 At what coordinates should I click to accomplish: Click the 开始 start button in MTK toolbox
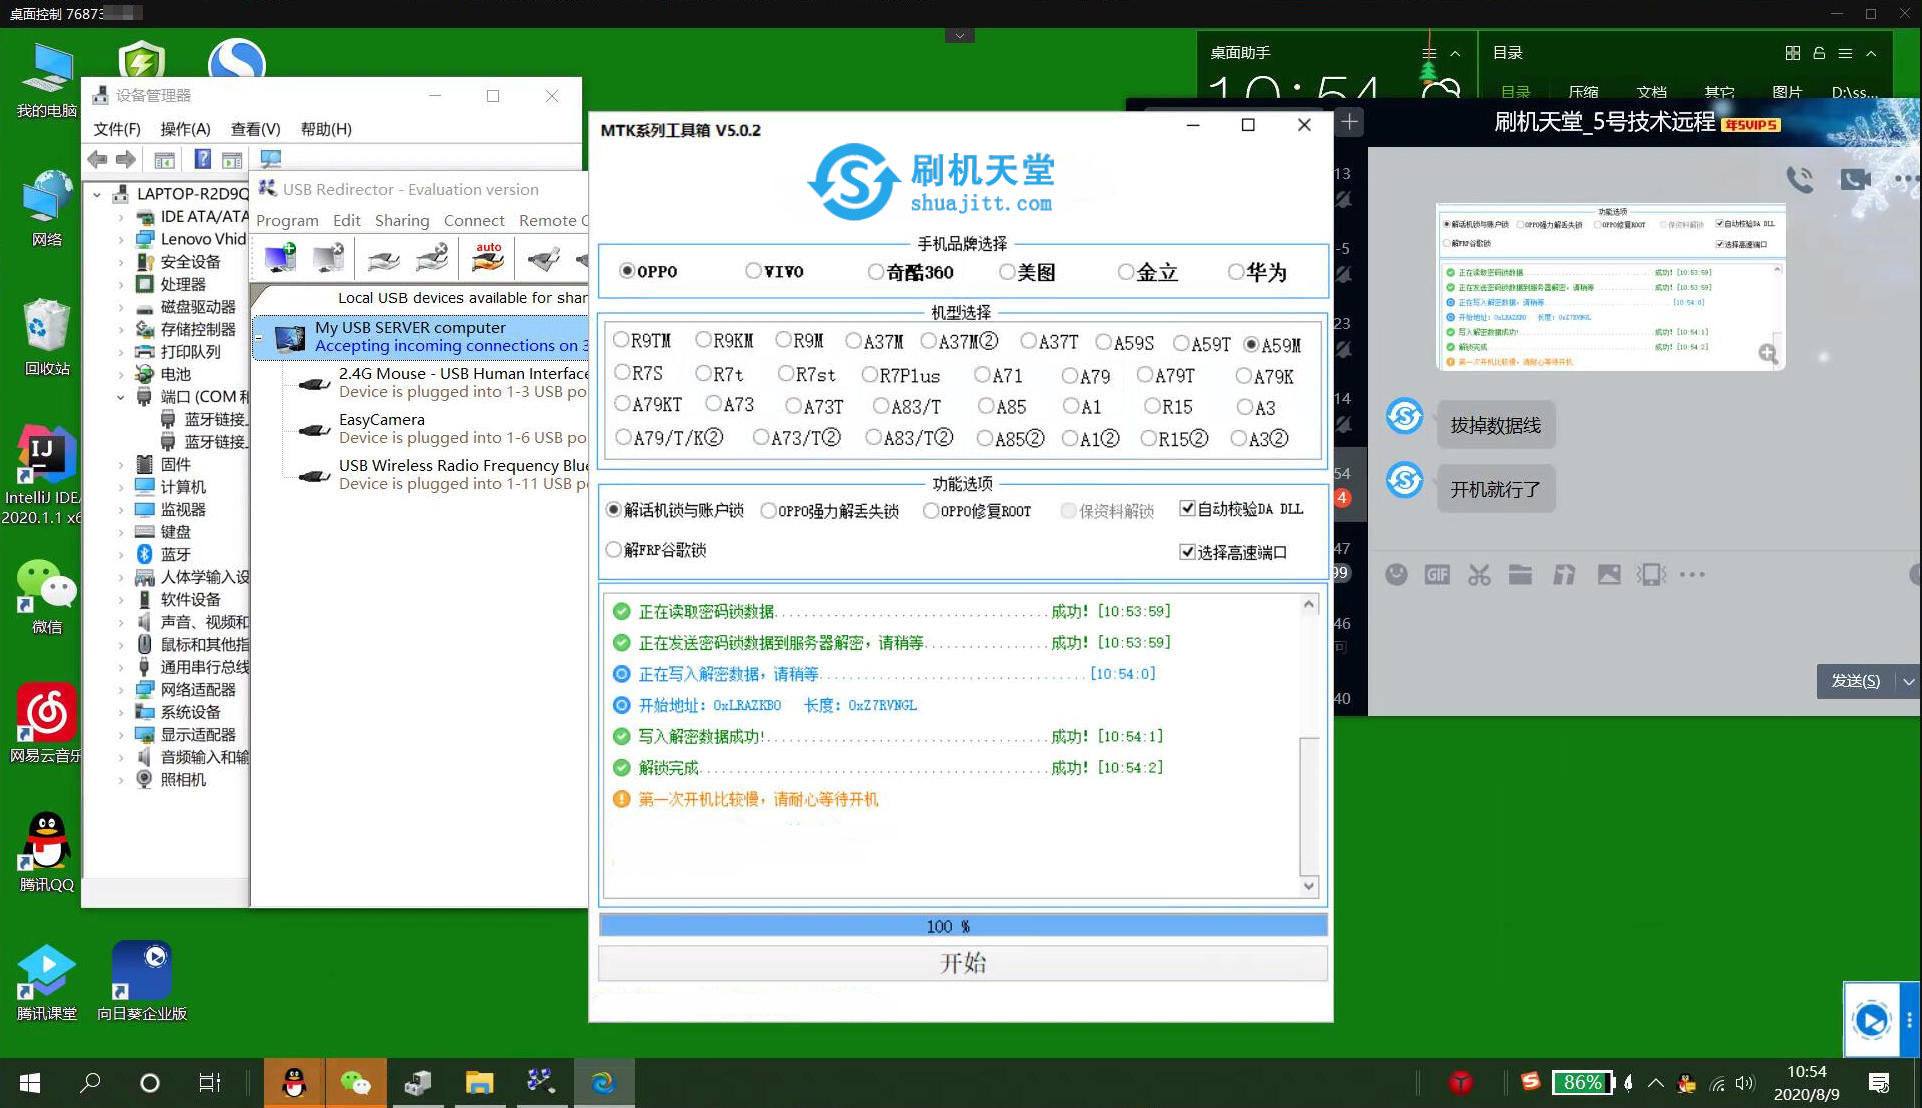coord(963,963)
